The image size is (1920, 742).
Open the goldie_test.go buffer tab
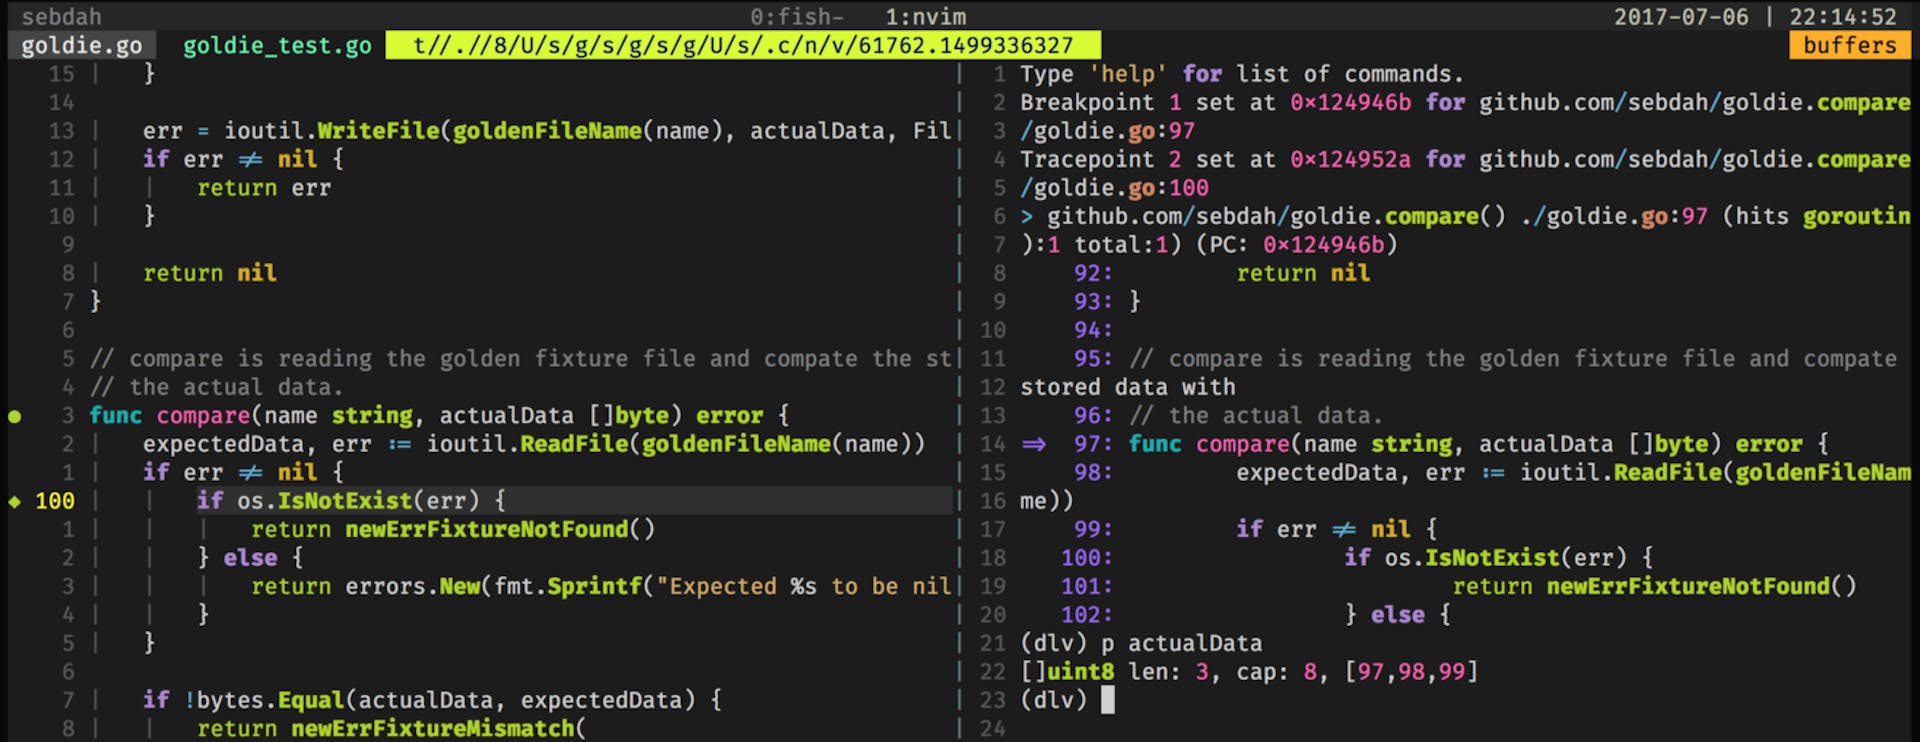click(277, 46)
